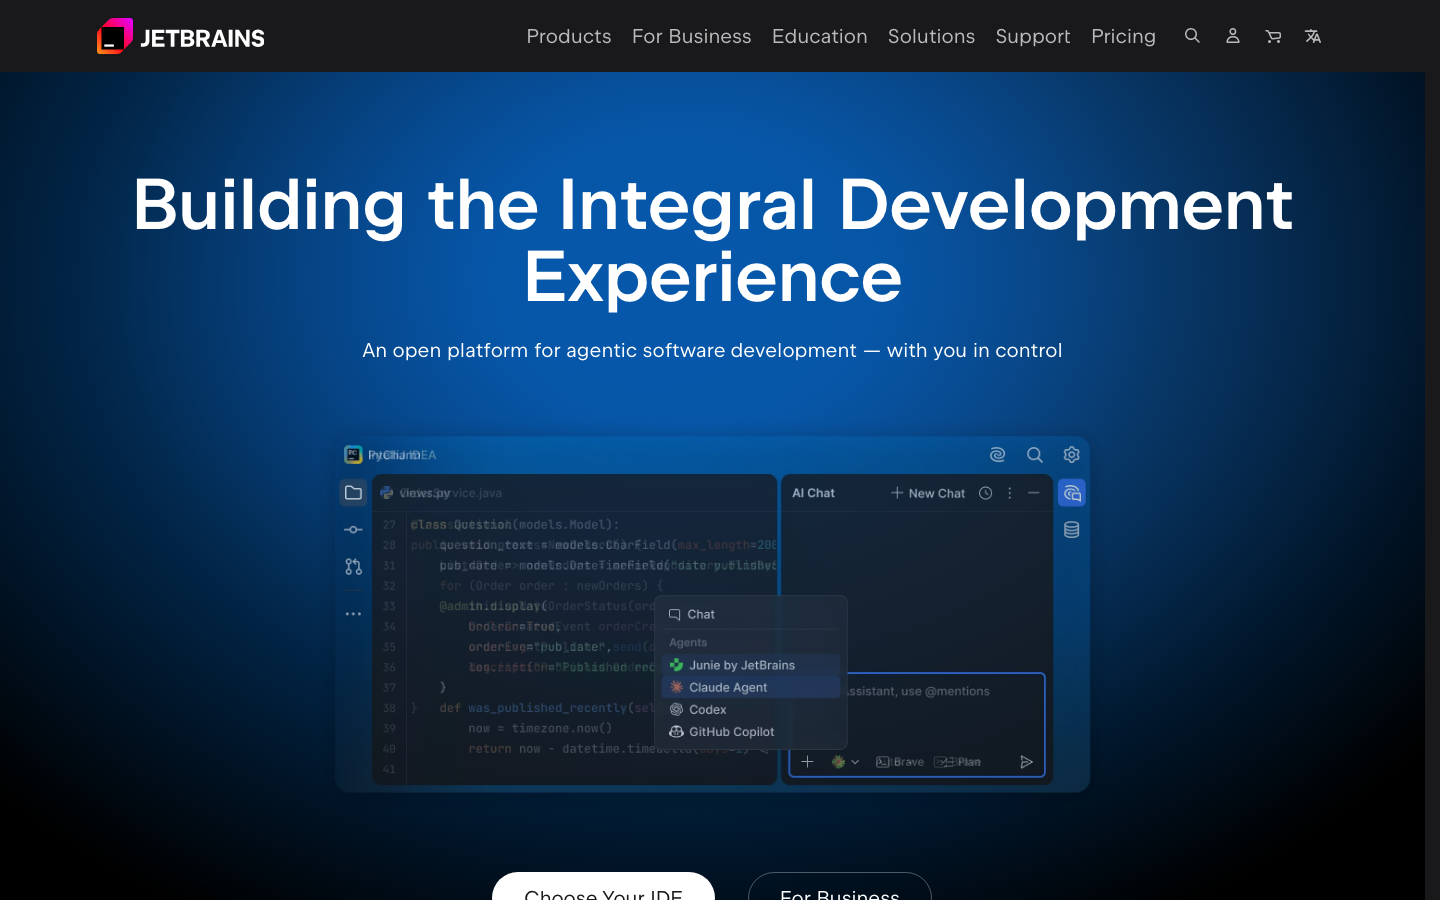Viewport: 1440px width, 900px height.
Task: Click the AI swirl icon in IDE title bar
Action: [x=997, y=455]
